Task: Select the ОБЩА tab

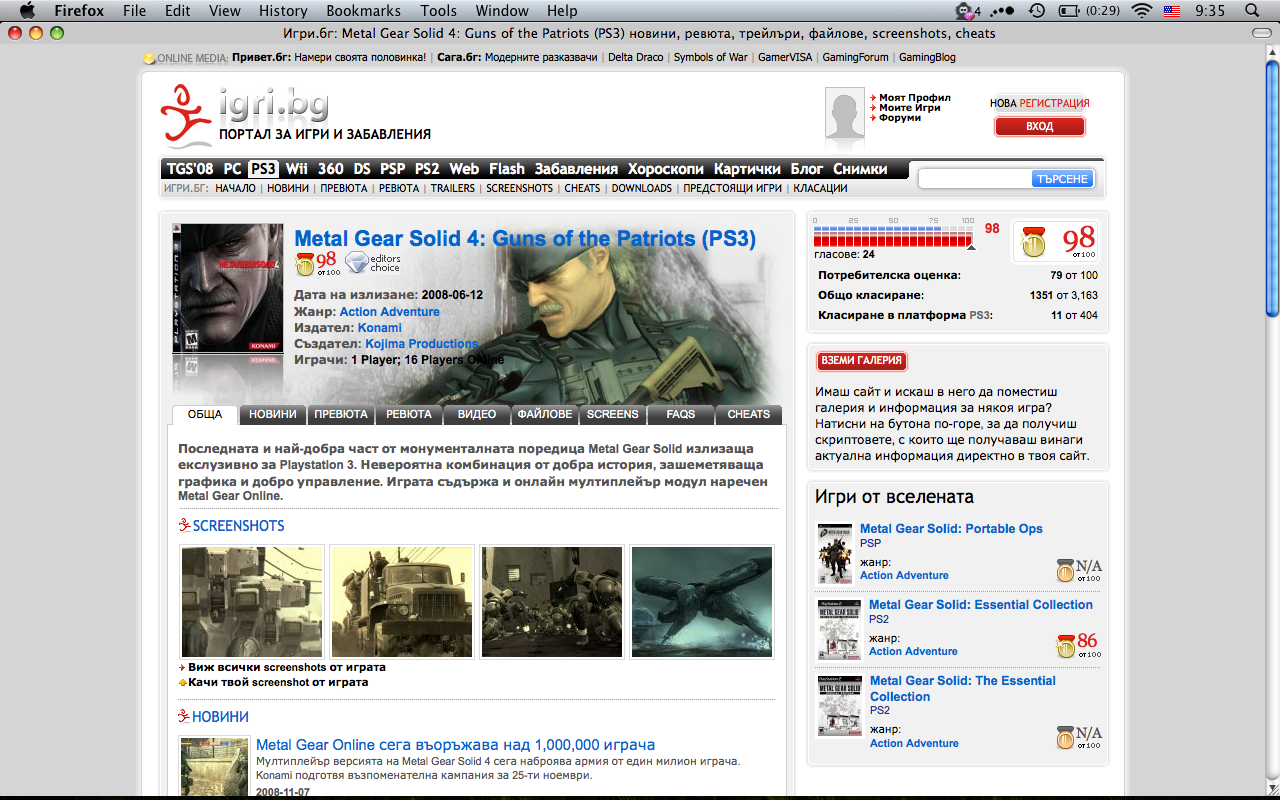Action: click(x=205, y=414)
